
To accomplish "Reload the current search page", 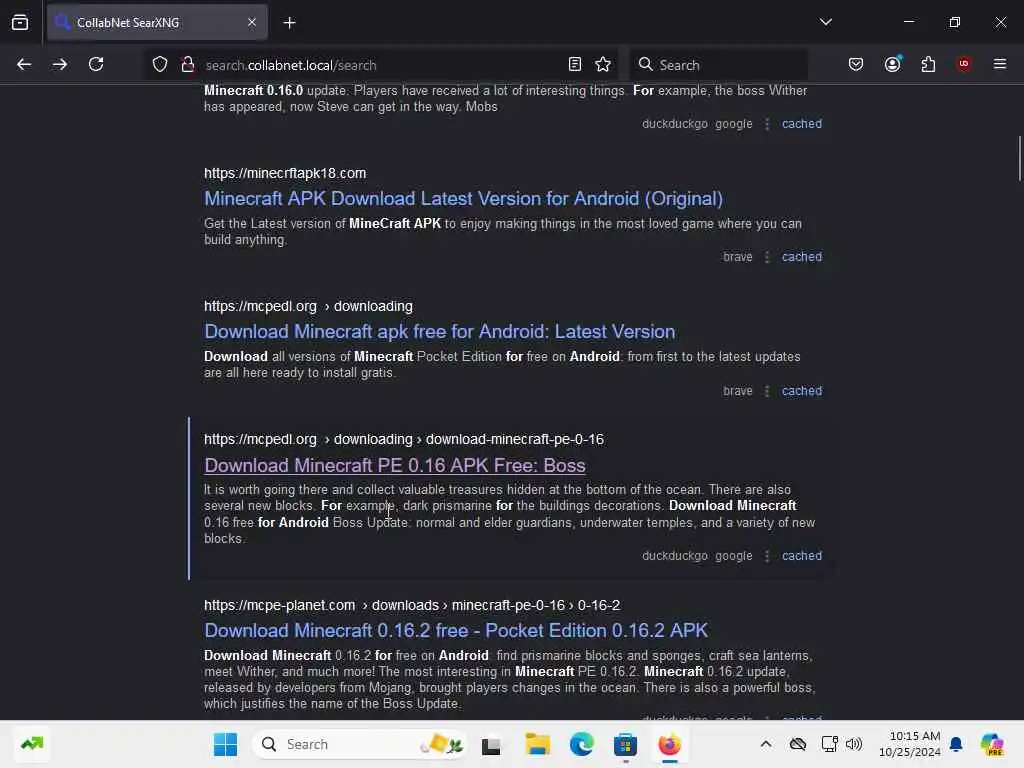I will coord(96,65).
